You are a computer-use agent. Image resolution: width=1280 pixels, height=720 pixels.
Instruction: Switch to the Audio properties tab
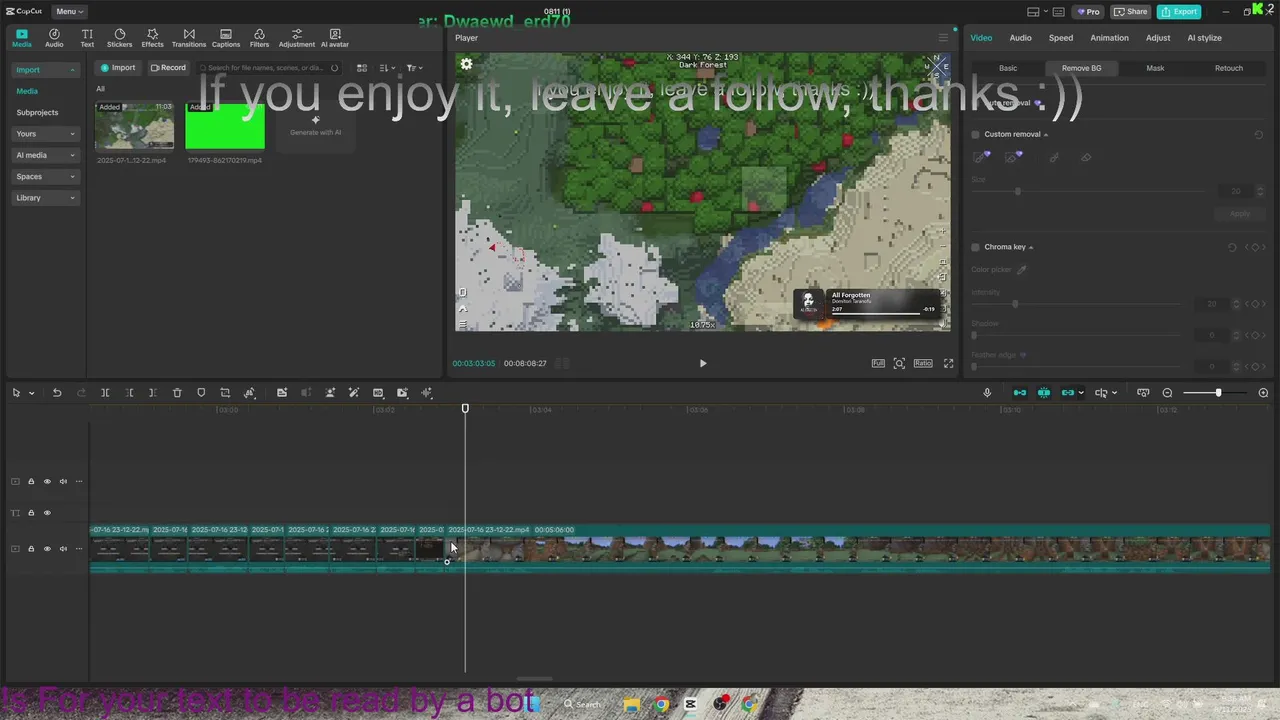pyautogui.click(x=1020, y=38)
